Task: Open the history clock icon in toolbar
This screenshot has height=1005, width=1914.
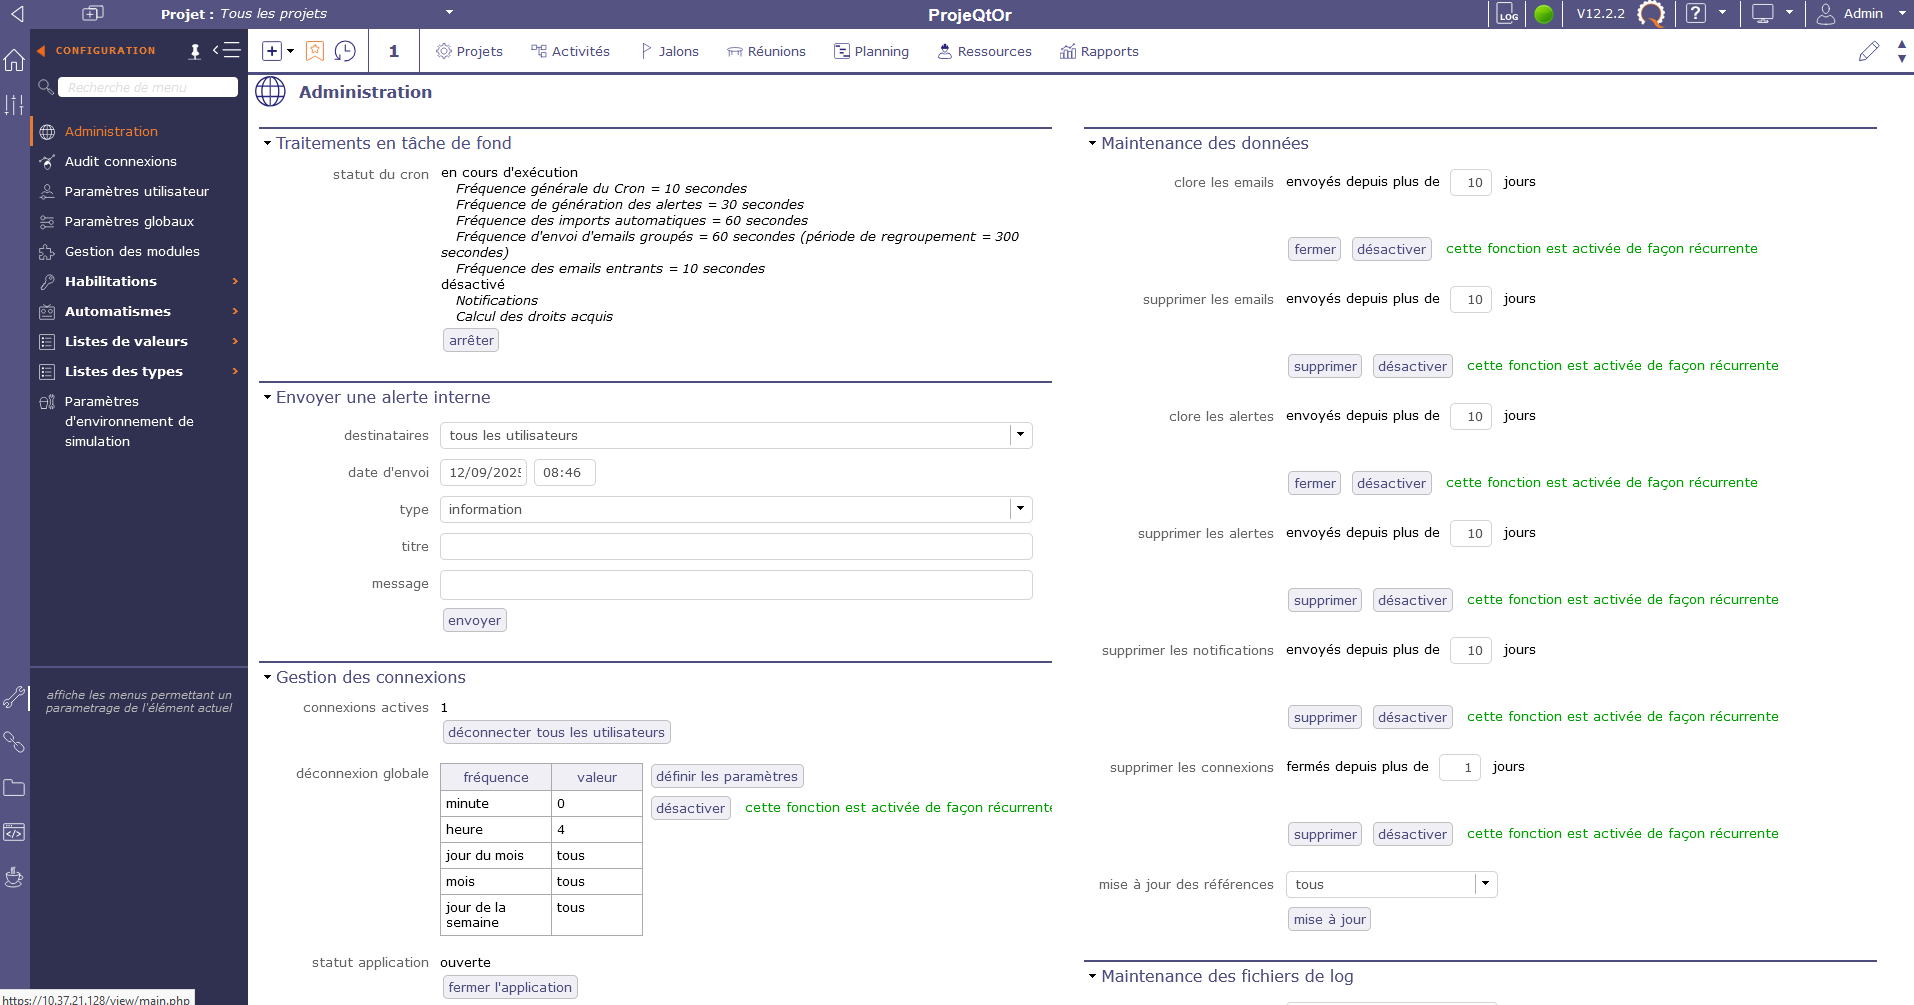Action: pos(345,51)
